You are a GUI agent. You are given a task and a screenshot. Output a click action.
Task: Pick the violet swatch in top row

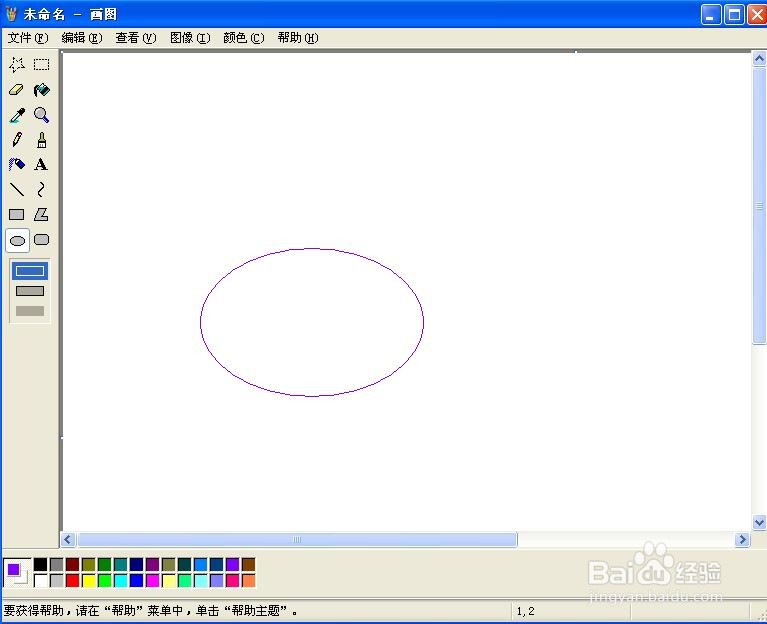point(232,564)
